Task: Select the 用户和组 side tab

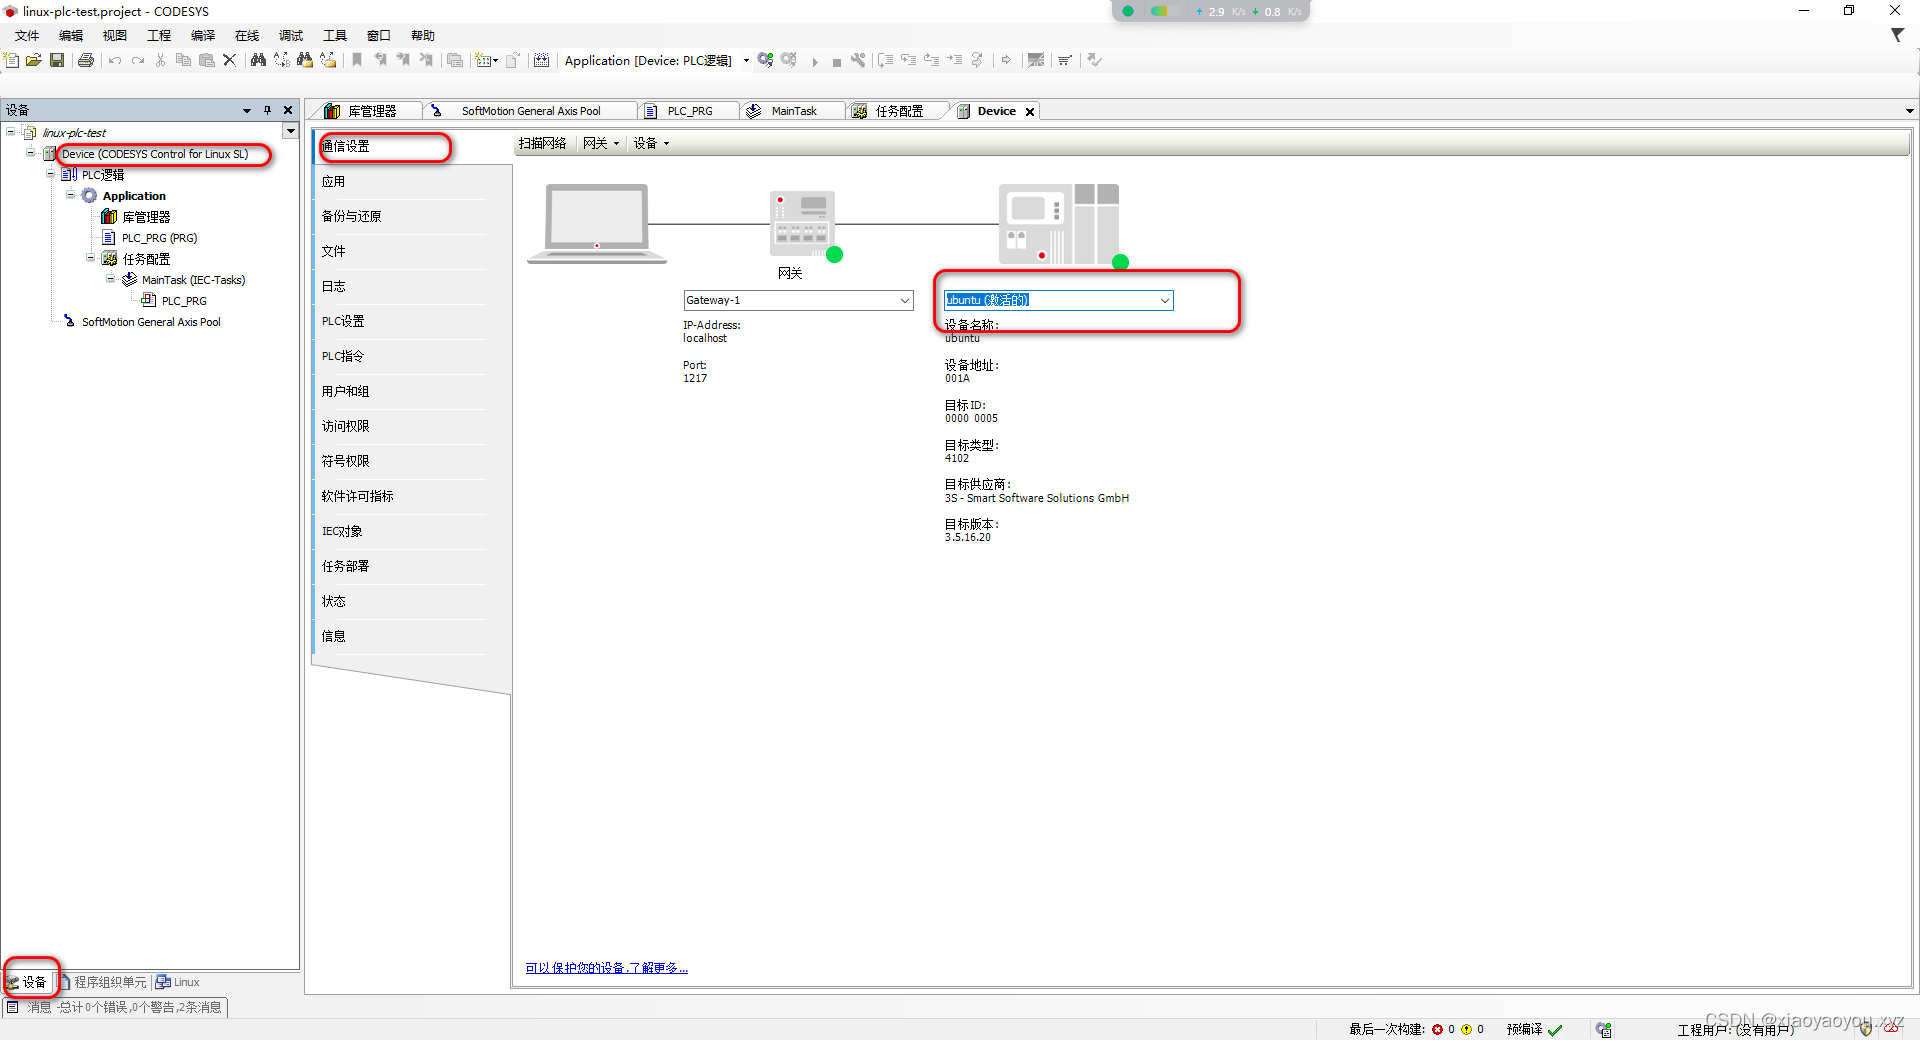Action: click(400, 391)
